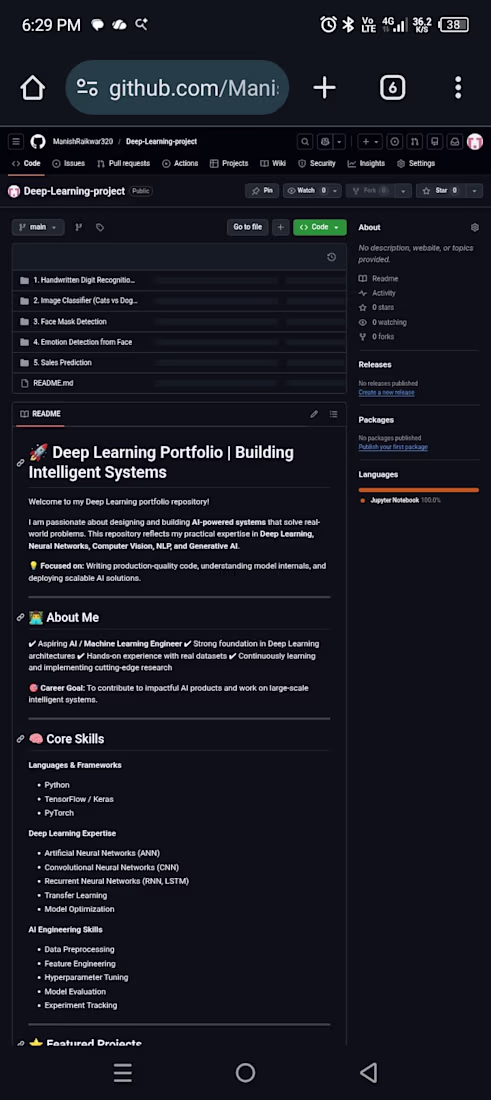Expand the green Code dropdown
Image resolution: width=491 pixels, height=1100 pixels.
point(320,227)
